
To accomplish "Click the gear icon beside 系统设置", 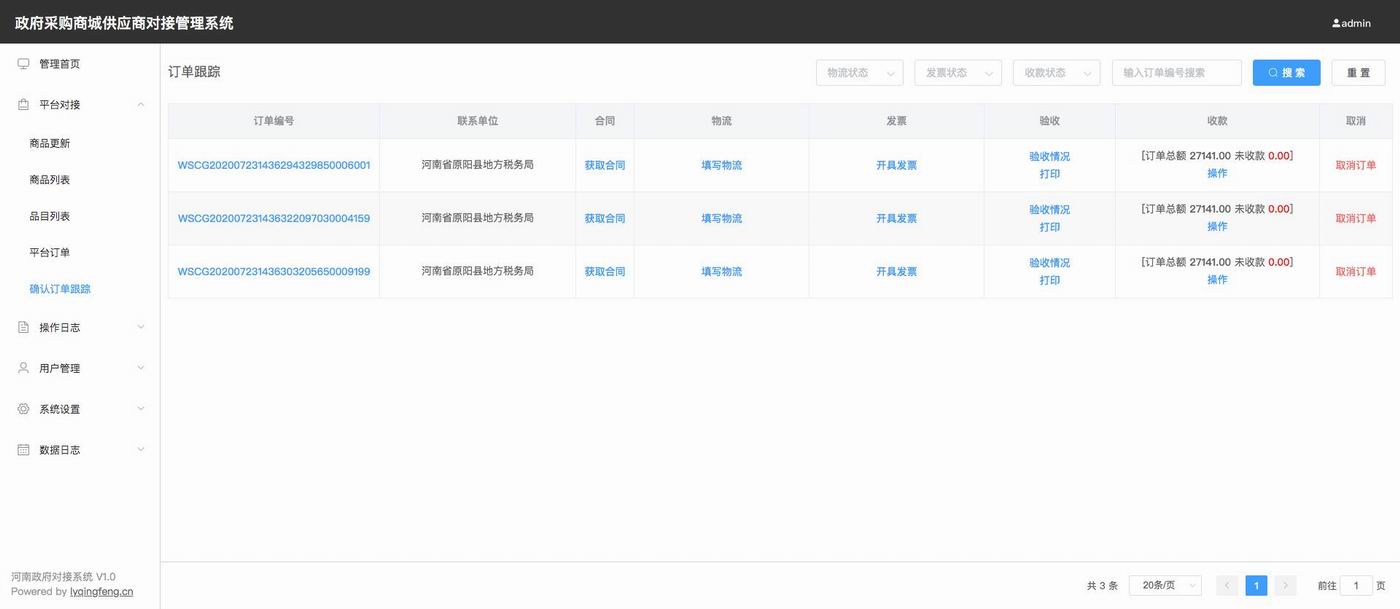I will click(23, 409).
